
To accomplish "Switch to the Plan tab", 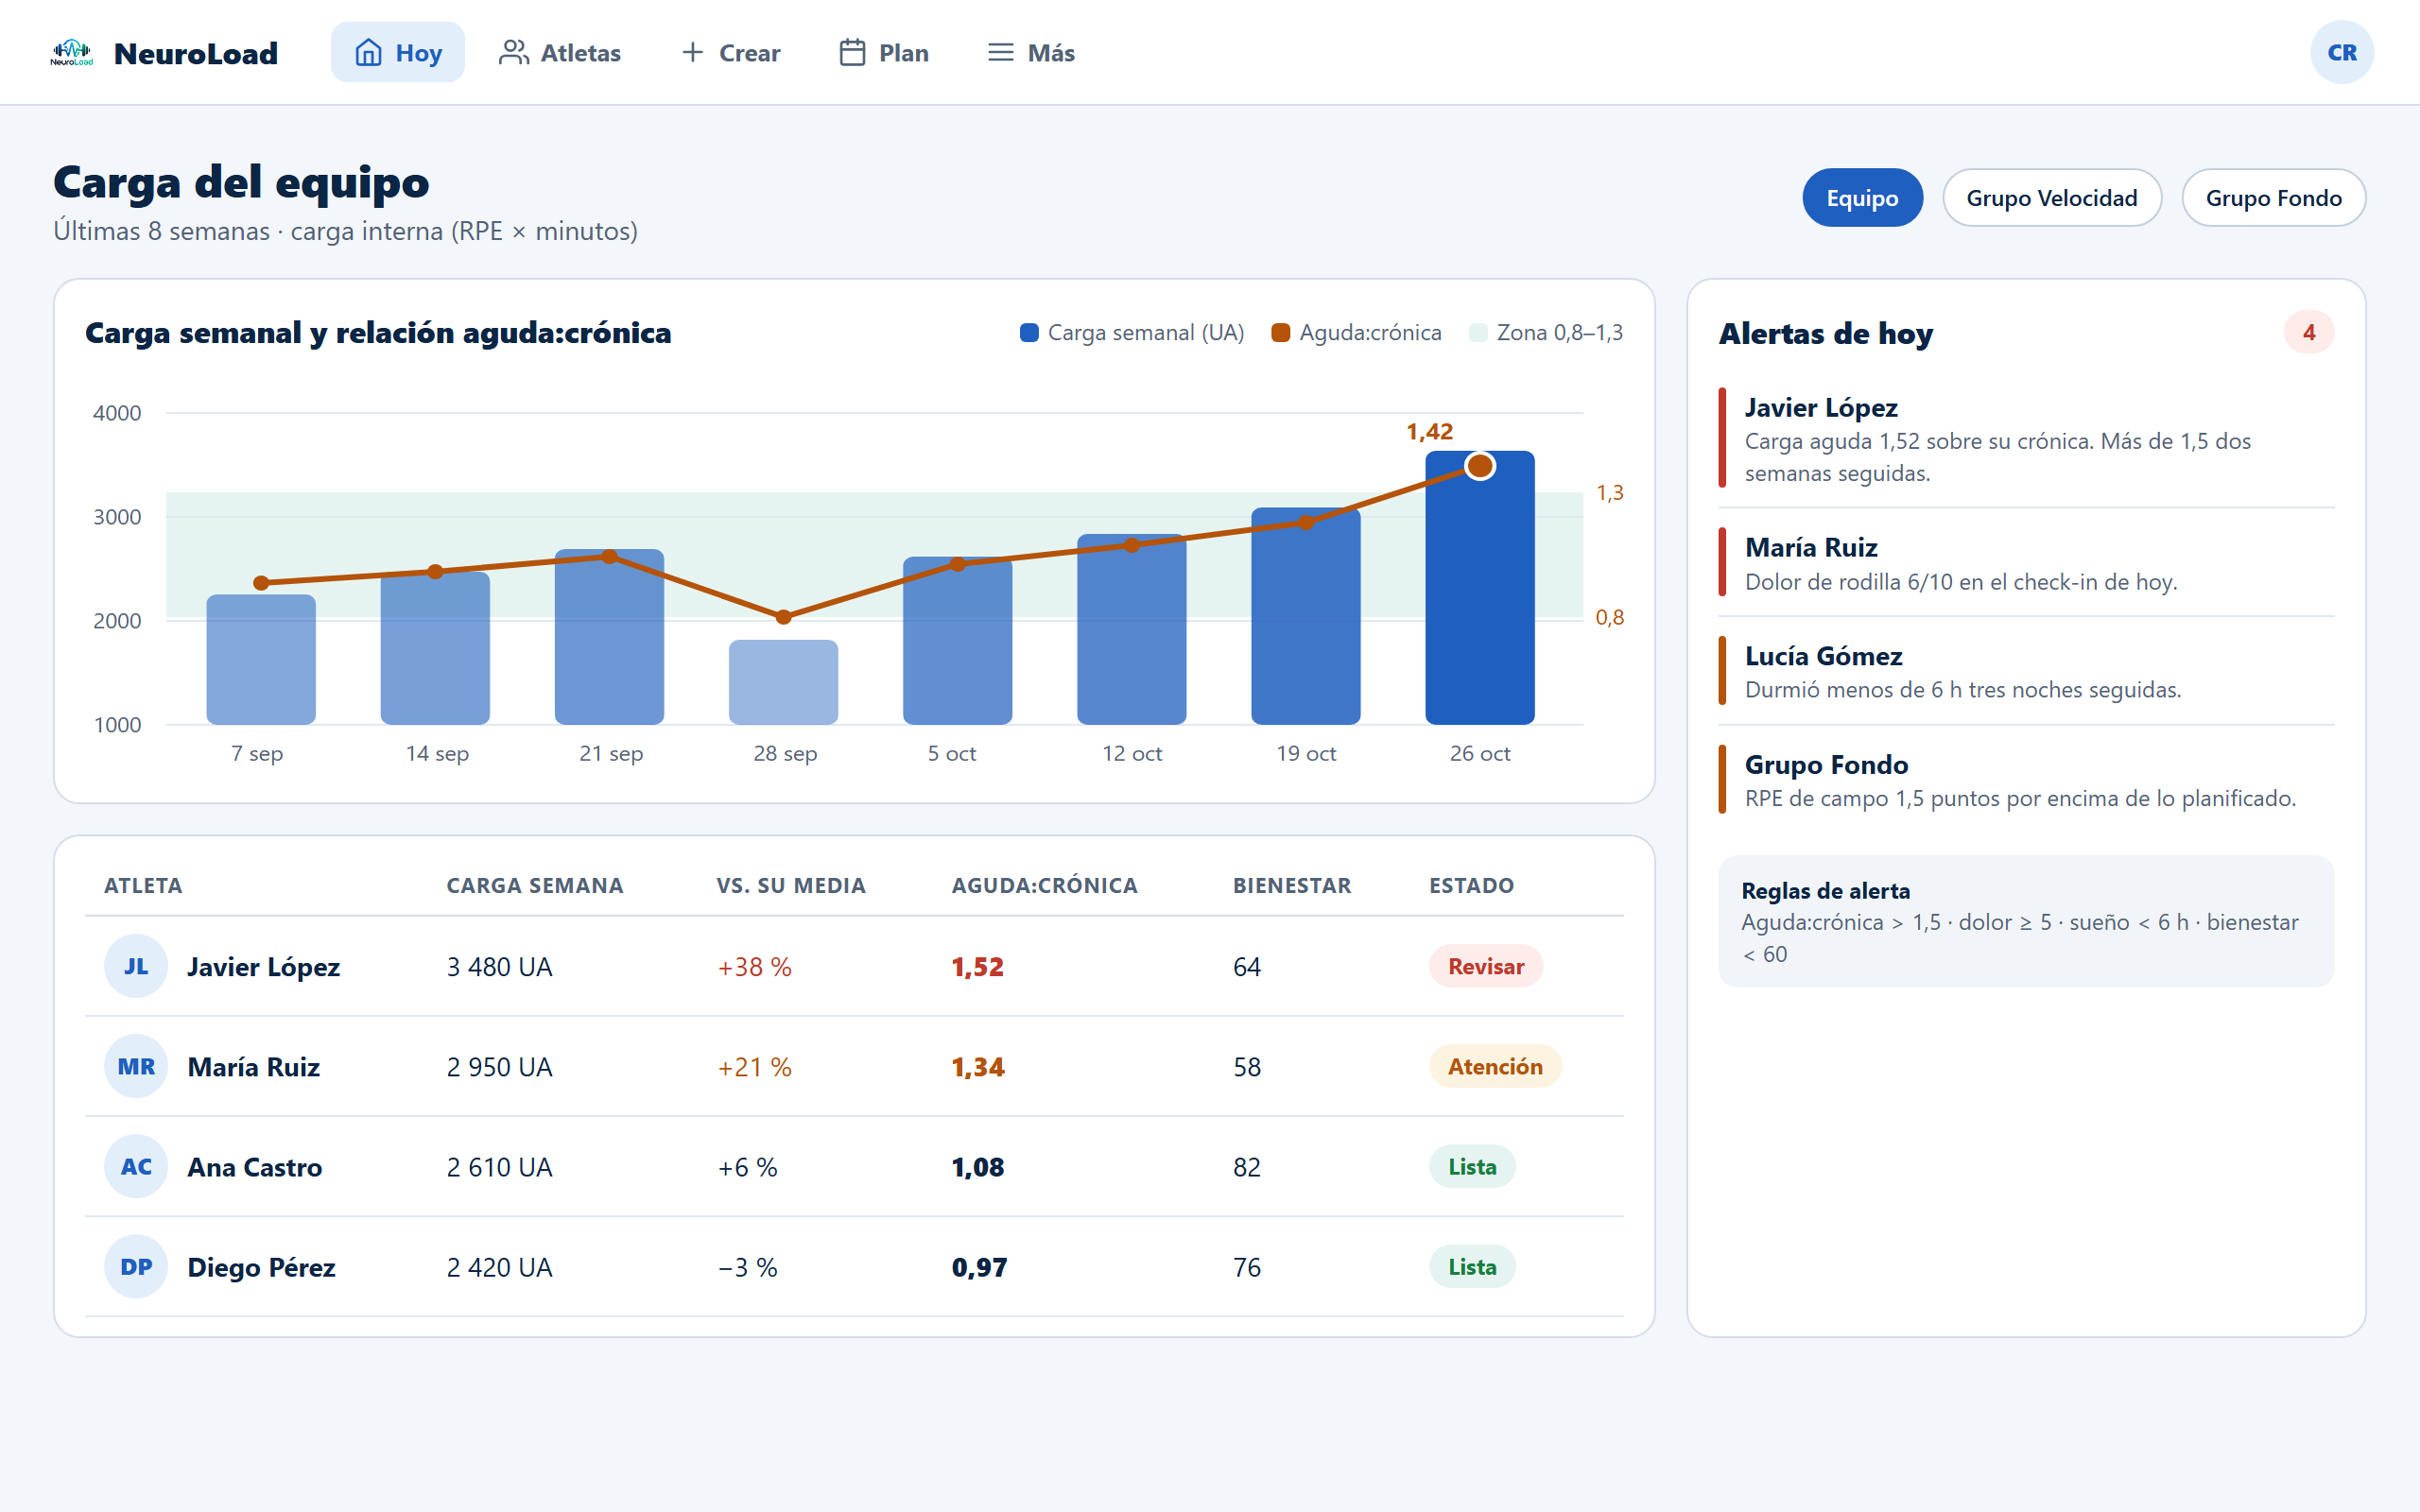I will pyautogui.click(x=884, y=52).
